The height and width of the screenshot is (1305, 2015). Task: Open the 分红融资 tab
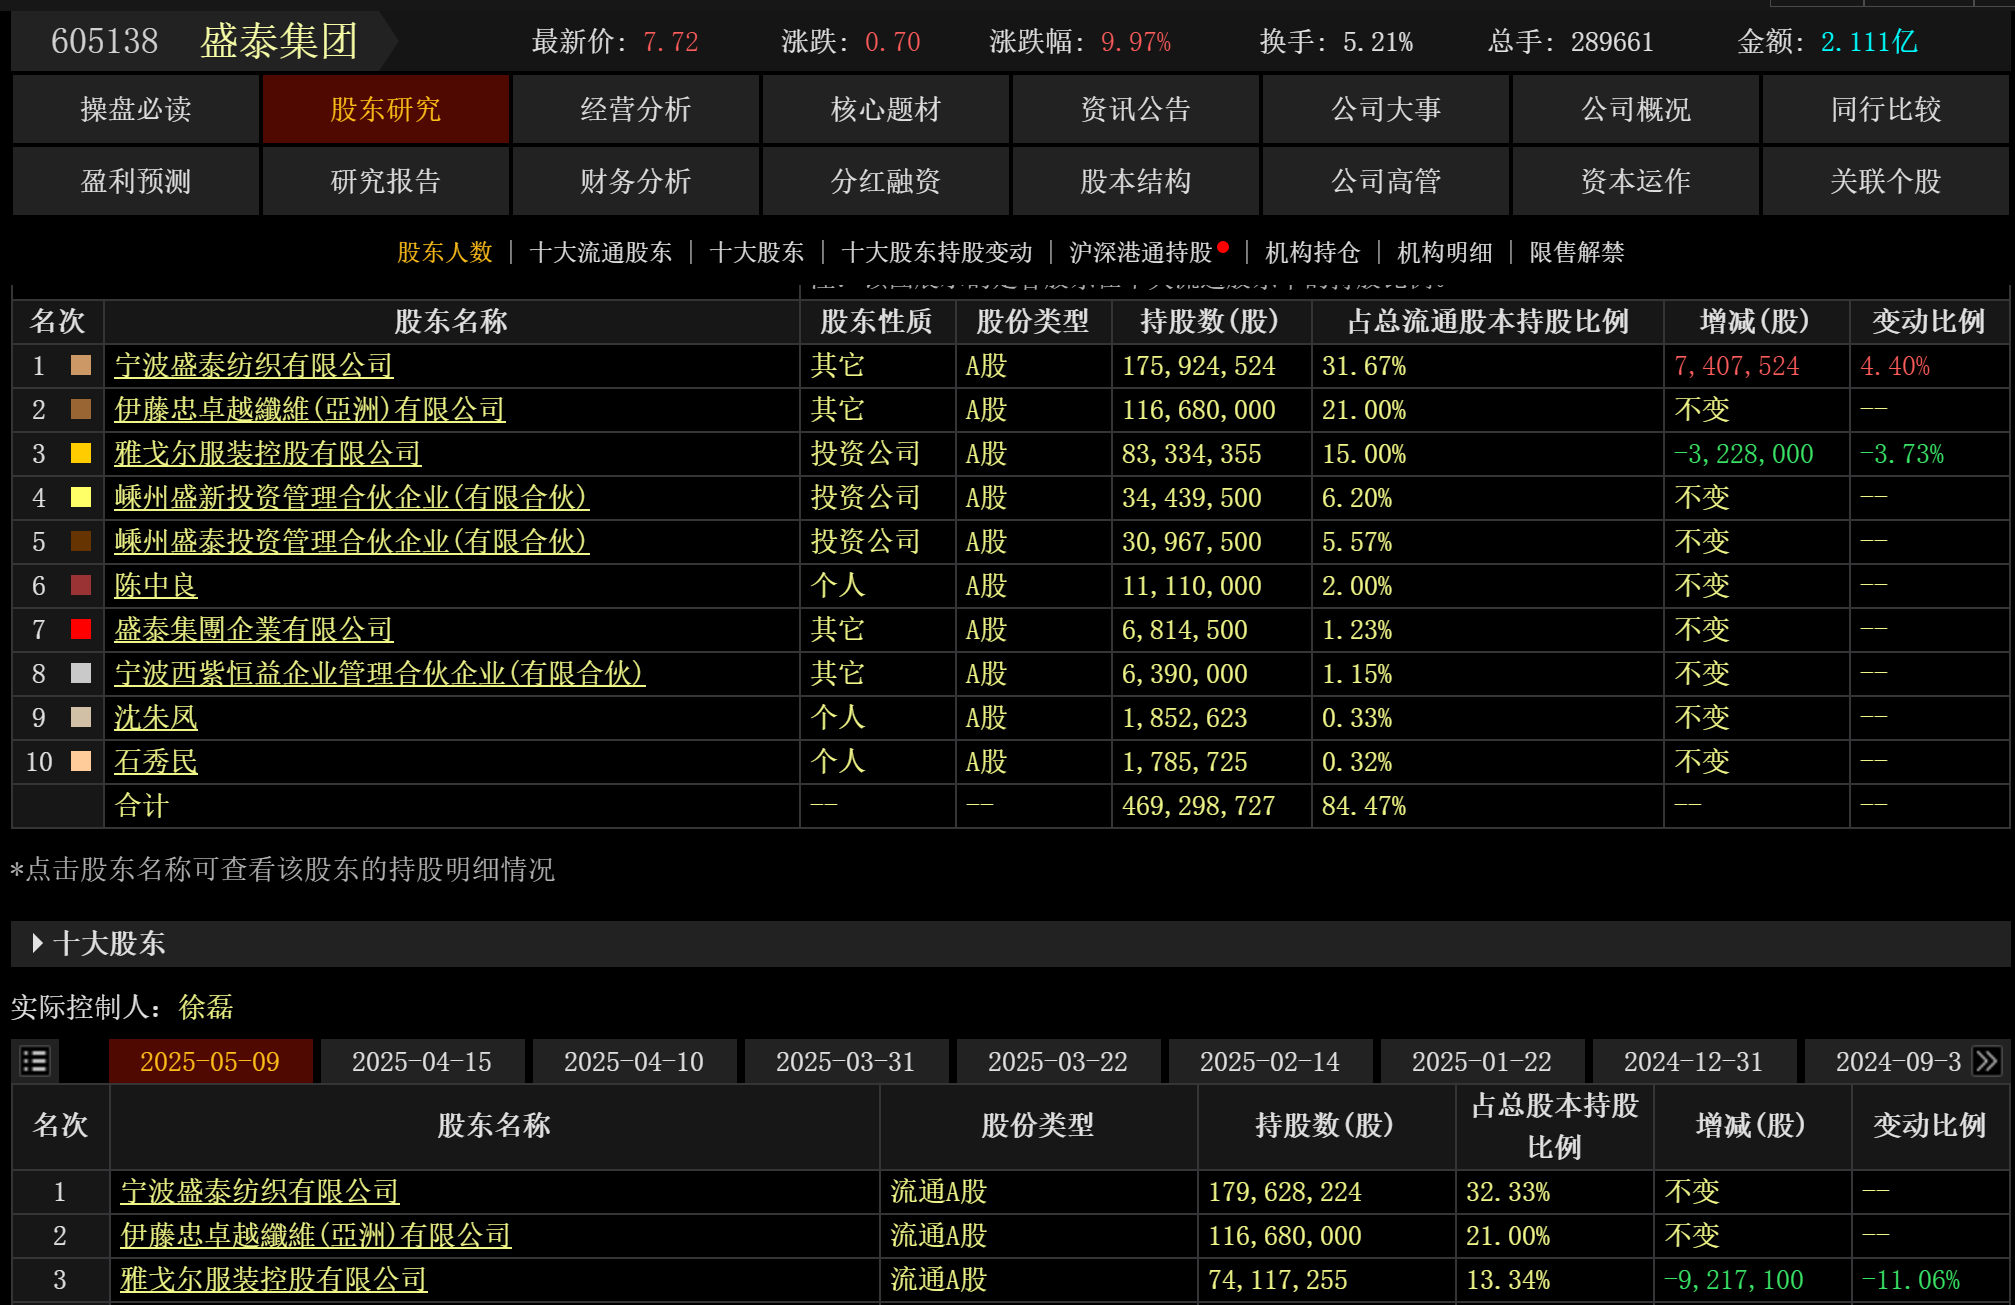pos(886,181)
